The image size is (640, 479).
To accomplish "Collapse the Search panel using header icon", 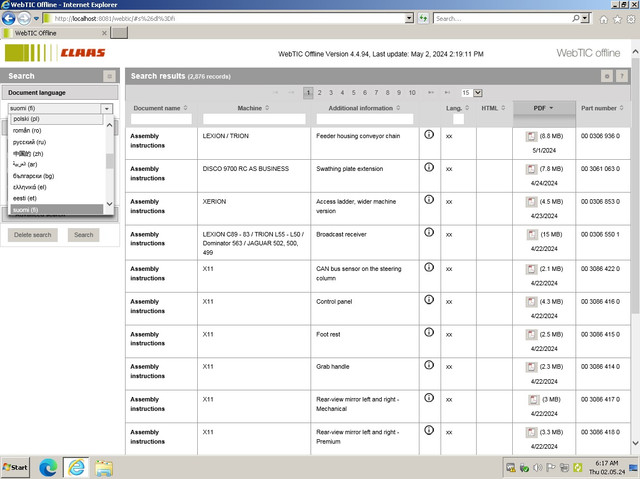I will [109, 76].
